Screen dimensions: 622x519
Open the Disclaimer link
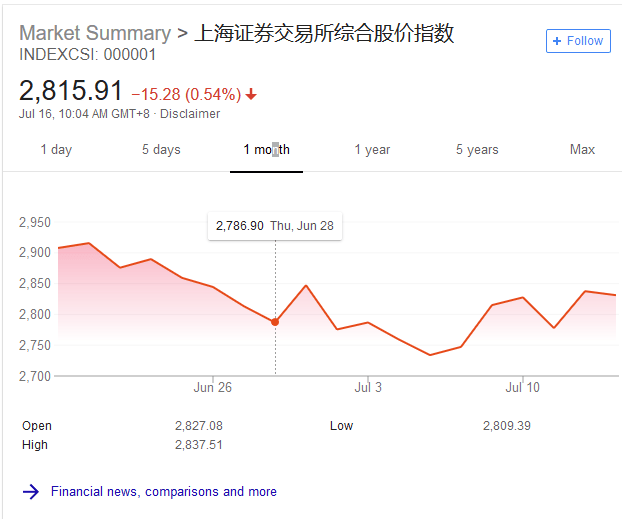click(190, 114)
